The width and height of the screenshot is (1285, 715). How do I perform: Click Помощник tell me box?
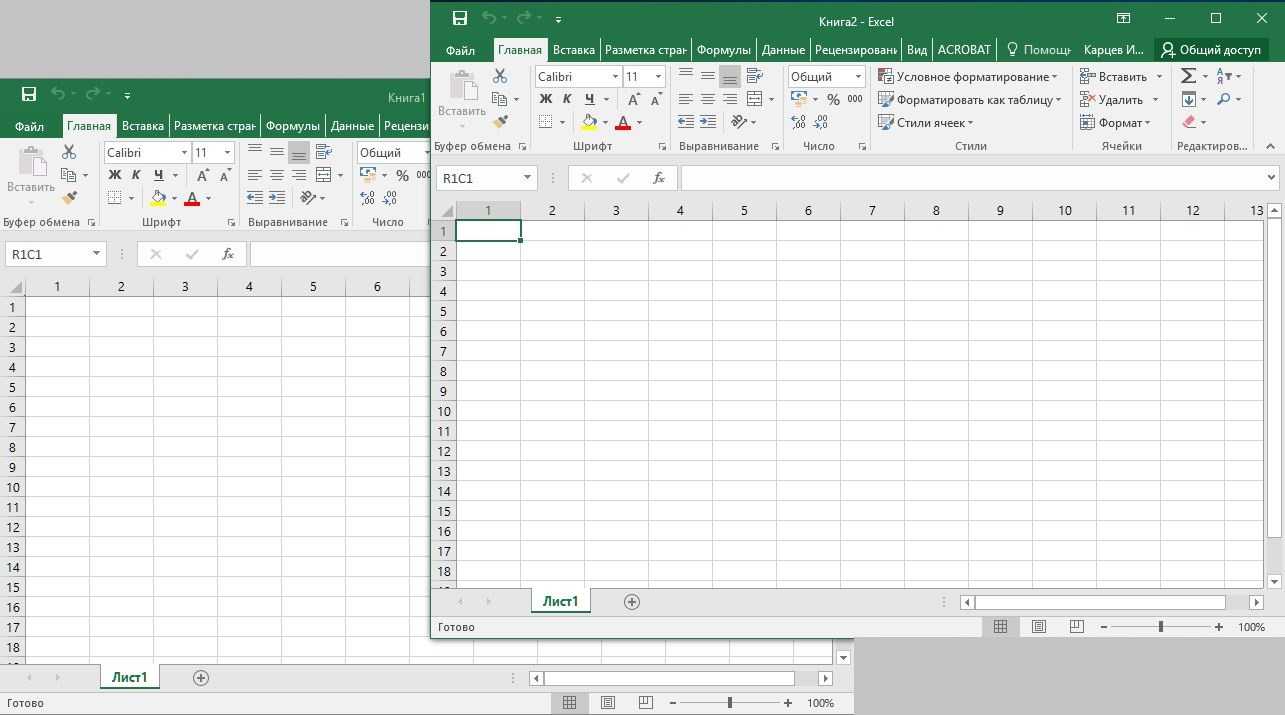pyautogui.click(x=1038, y=49)
